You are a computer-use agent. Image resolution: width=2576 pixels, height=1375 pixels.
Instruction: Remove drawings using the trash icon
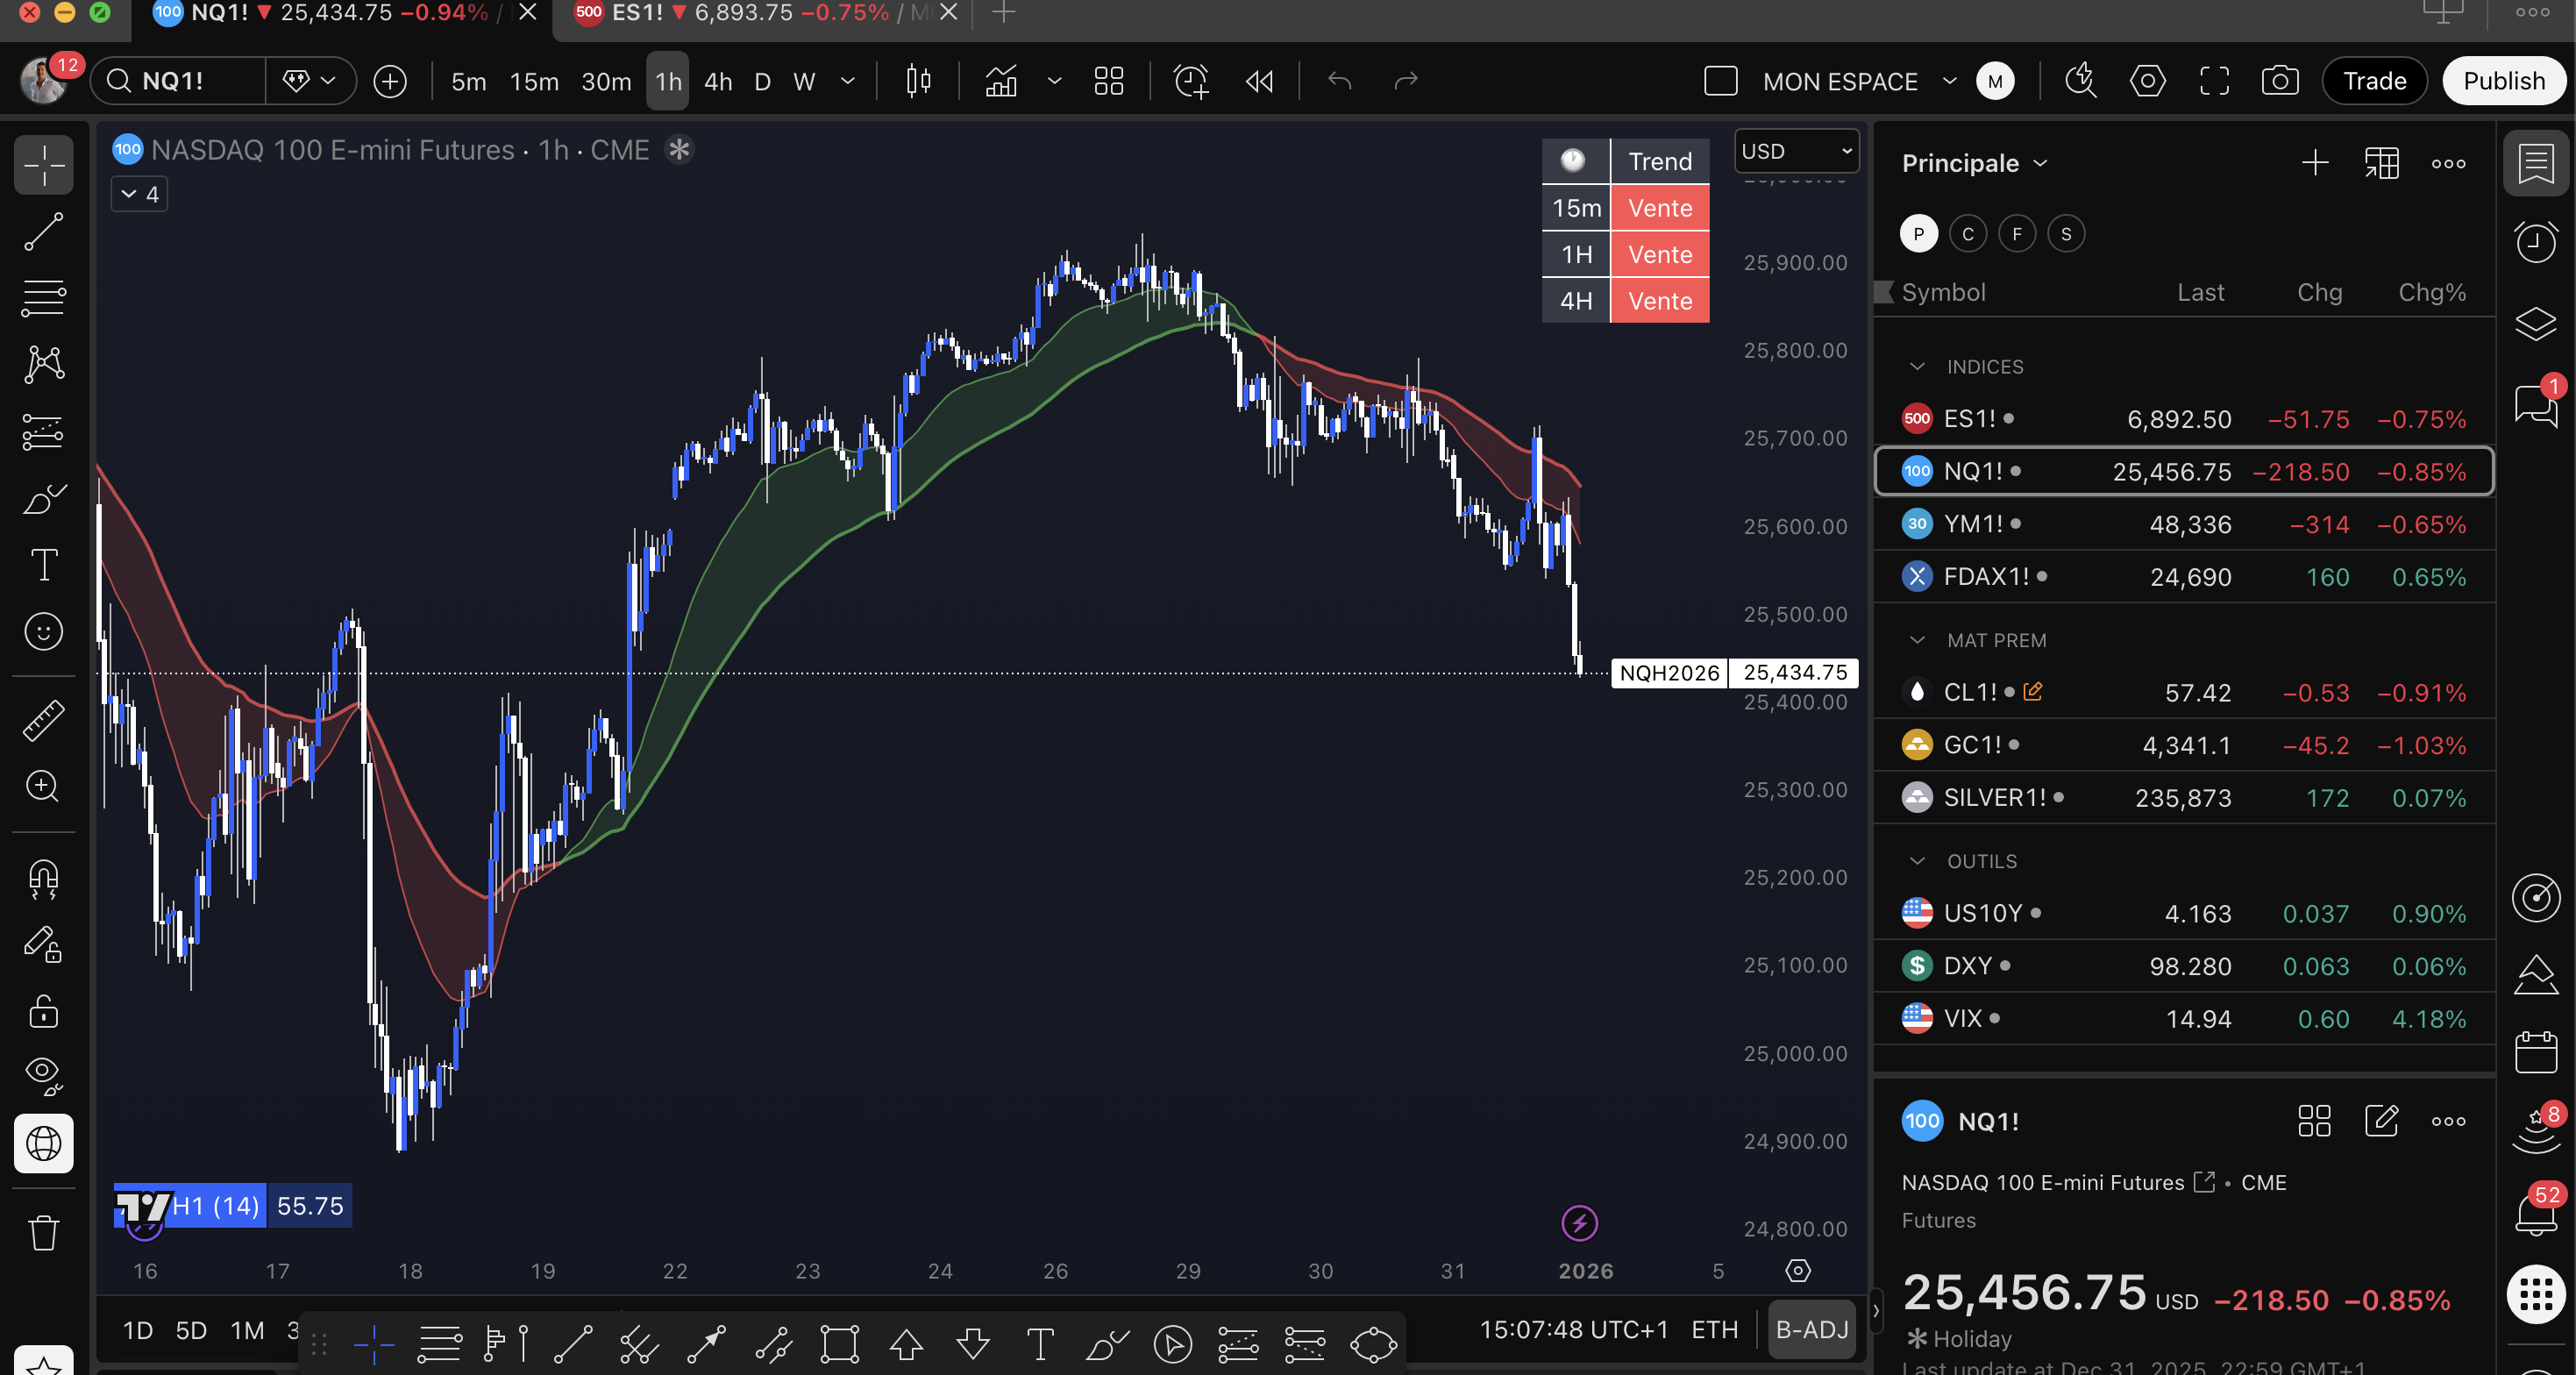pos(44,1231)
